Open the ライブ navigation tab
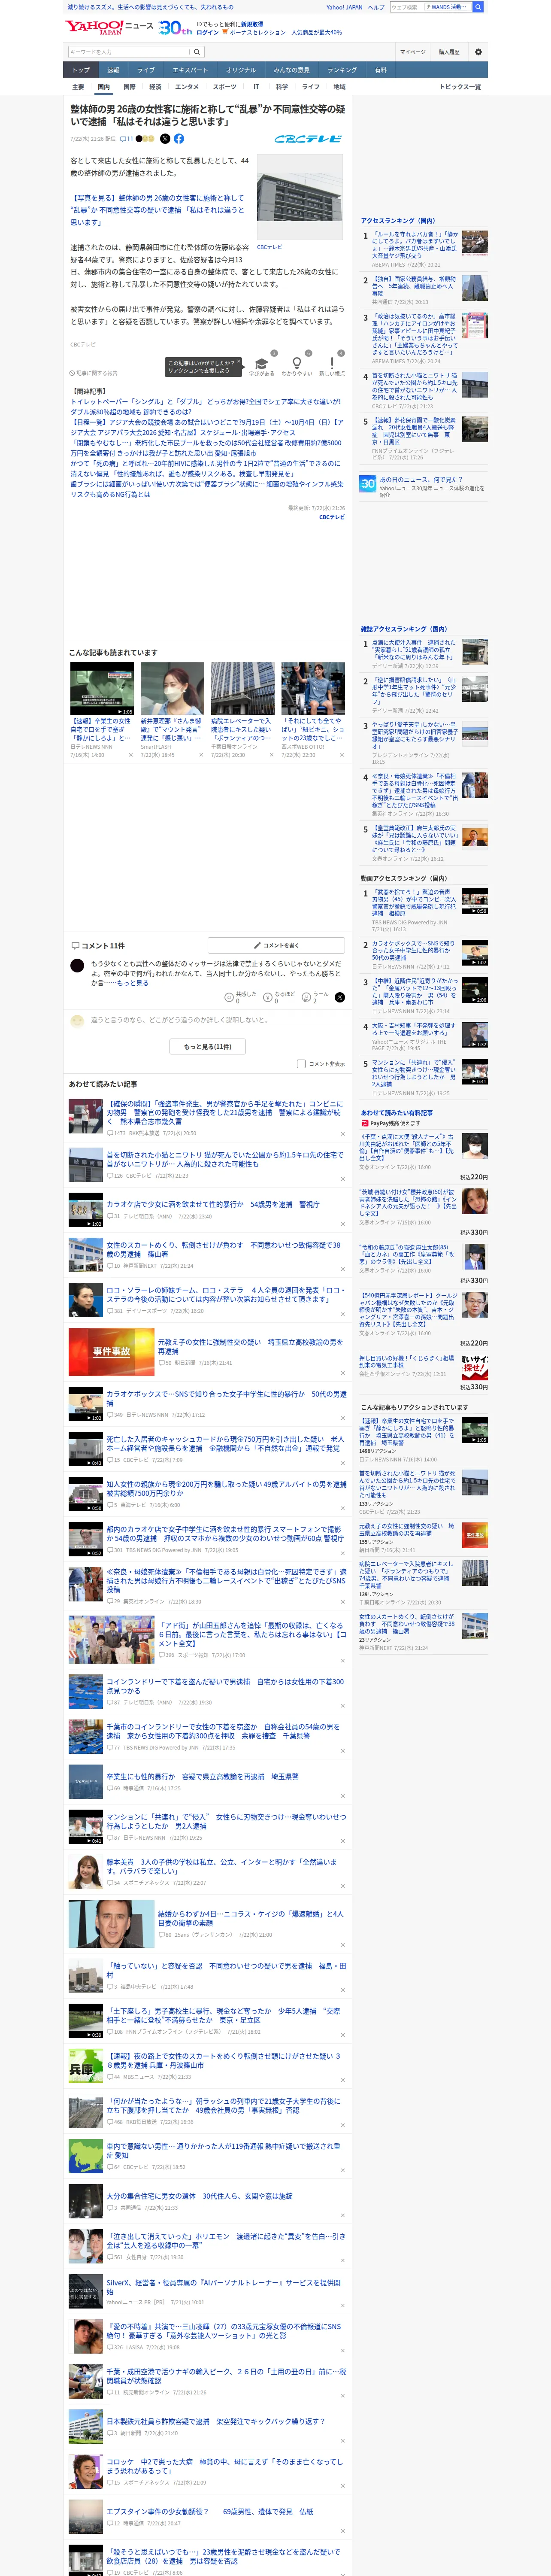551x2576 pixels. pyautogui.click(x=146, y=70)
